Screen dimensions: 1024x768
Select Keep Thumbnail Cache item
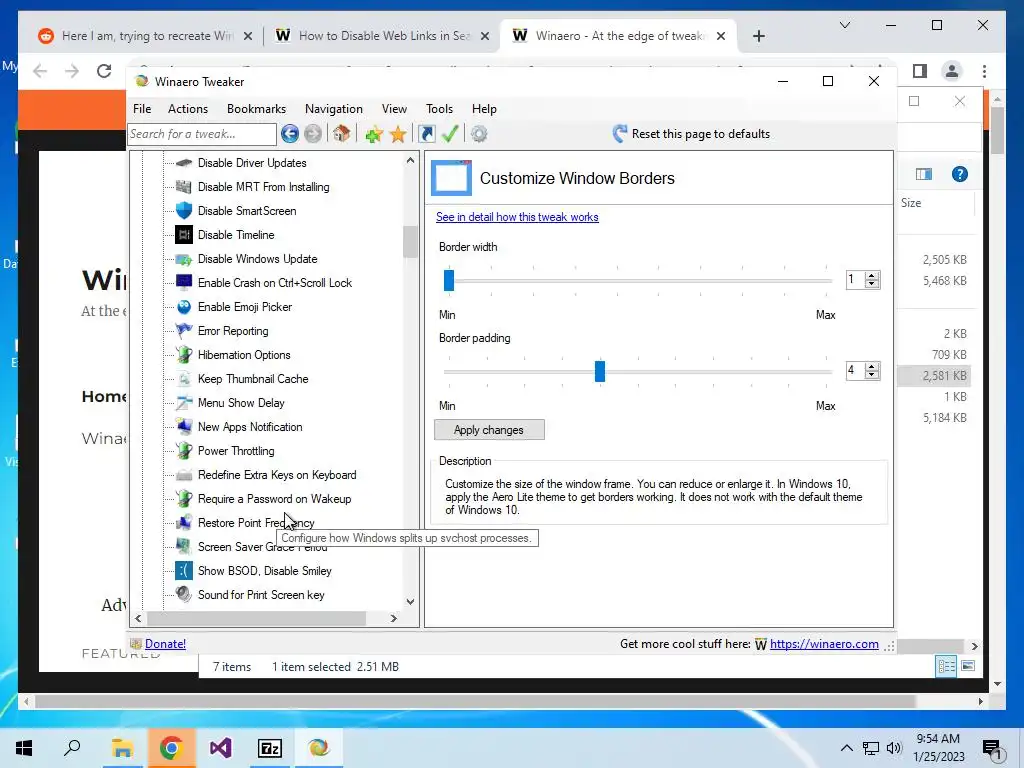click(253, 379)
